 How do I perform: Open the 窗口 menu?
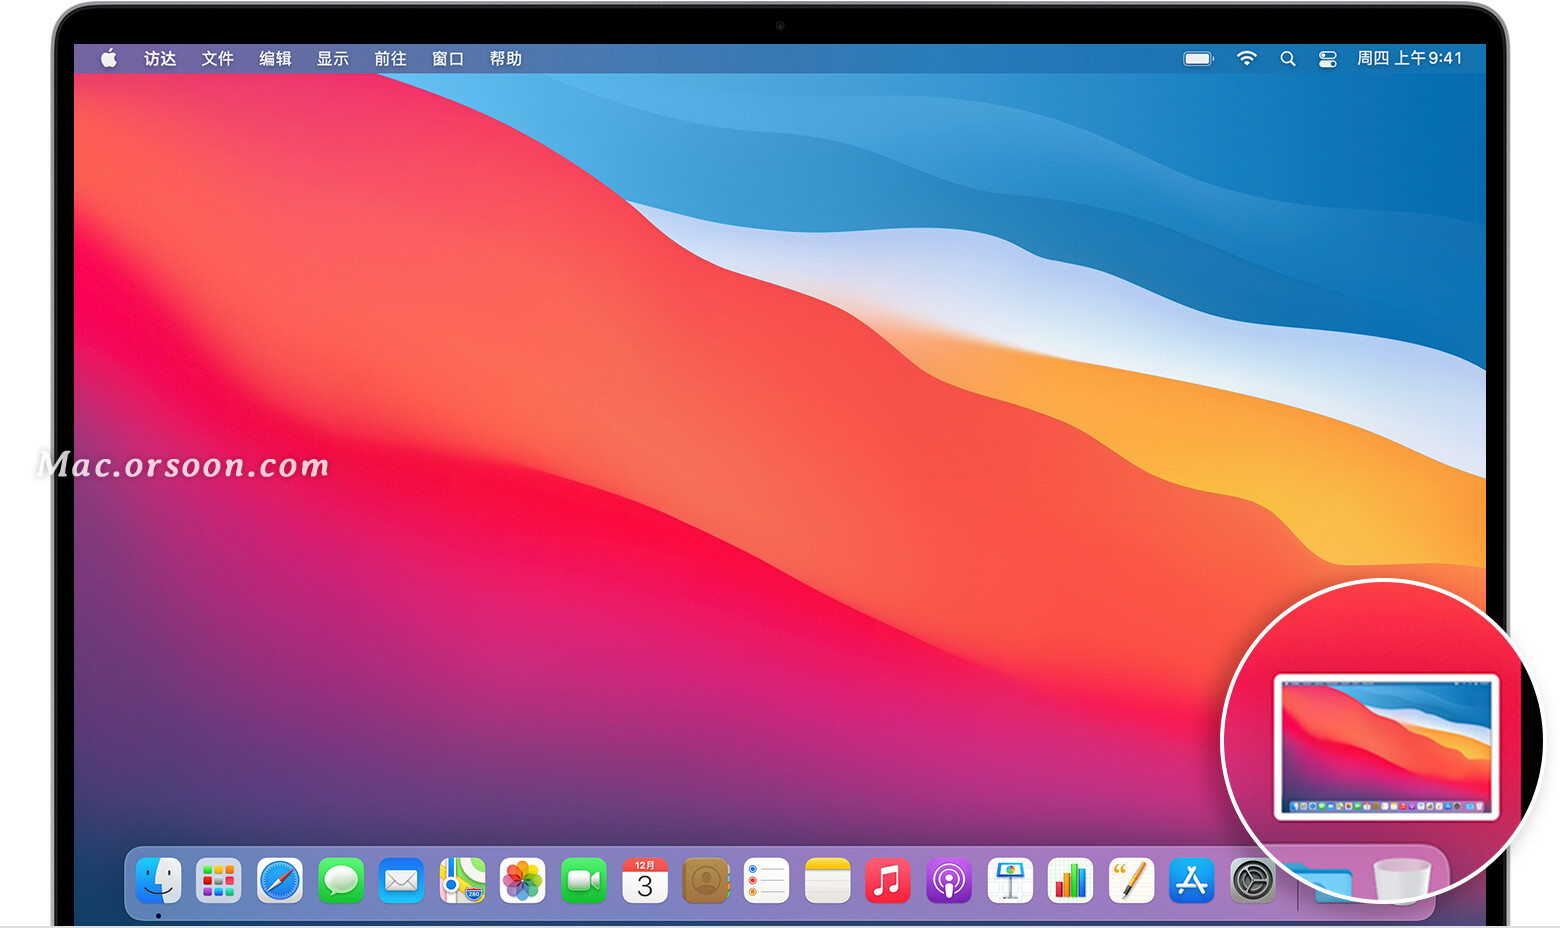coord(448,58)
